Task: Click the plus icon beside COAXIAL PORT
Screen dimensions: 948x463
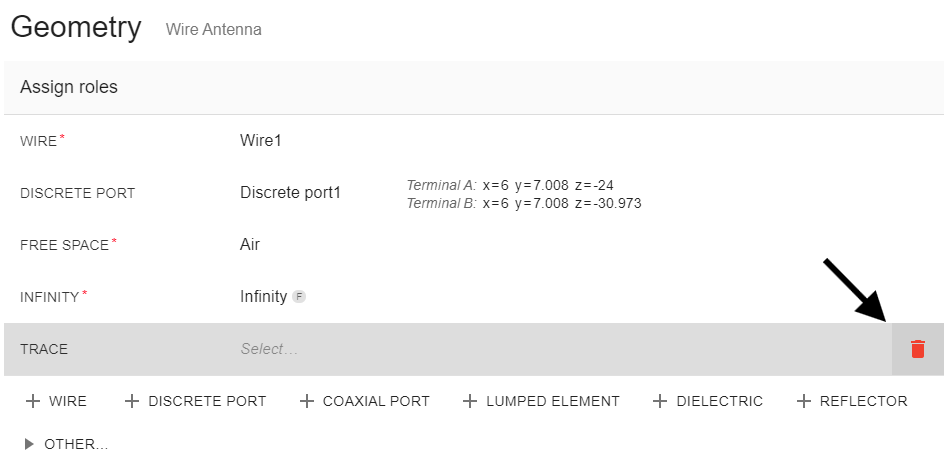Action: (x=307, y=401)
